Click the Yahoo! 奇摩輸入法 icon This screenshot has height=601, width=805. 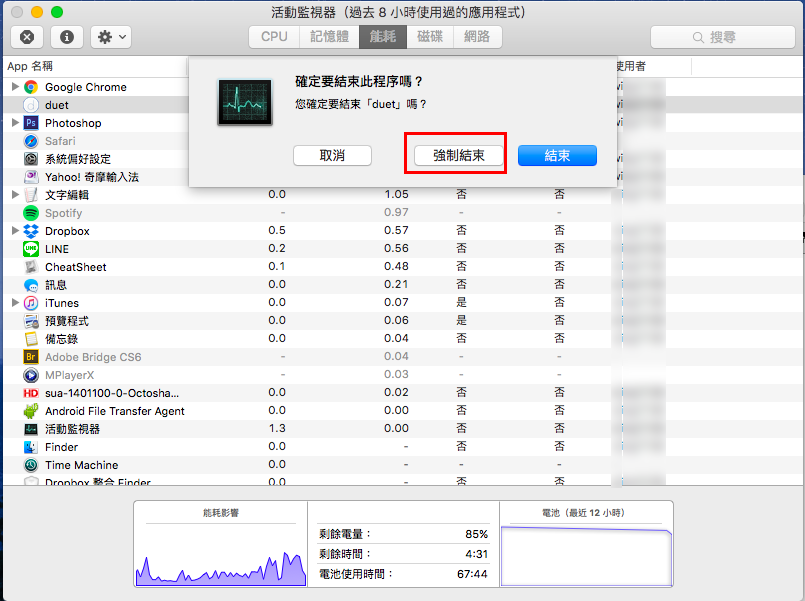click(31, 177)
